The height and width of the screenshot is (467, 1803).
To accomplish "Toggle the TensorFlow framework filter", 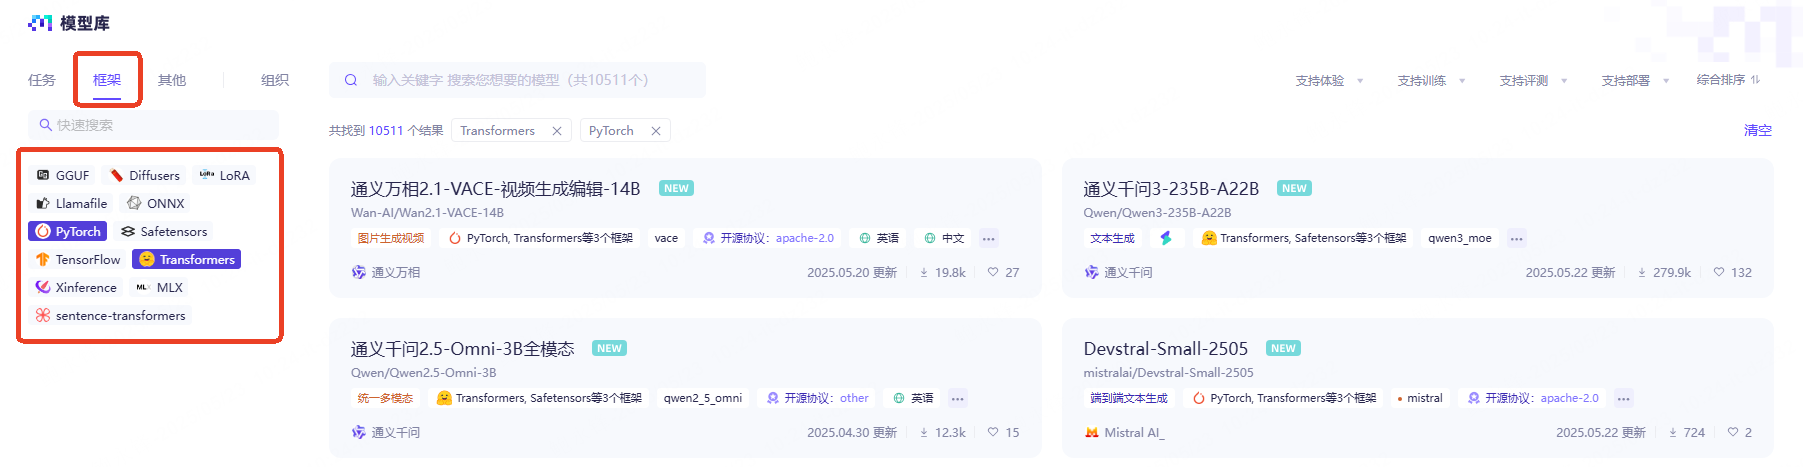I will tap(77, 259).
